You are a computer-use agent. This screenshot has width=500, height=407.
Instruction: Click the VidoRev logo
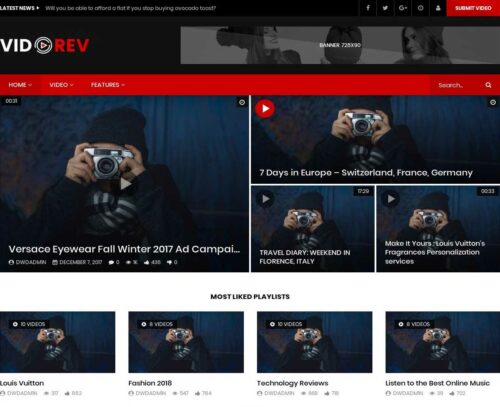[x=45, y=45]
